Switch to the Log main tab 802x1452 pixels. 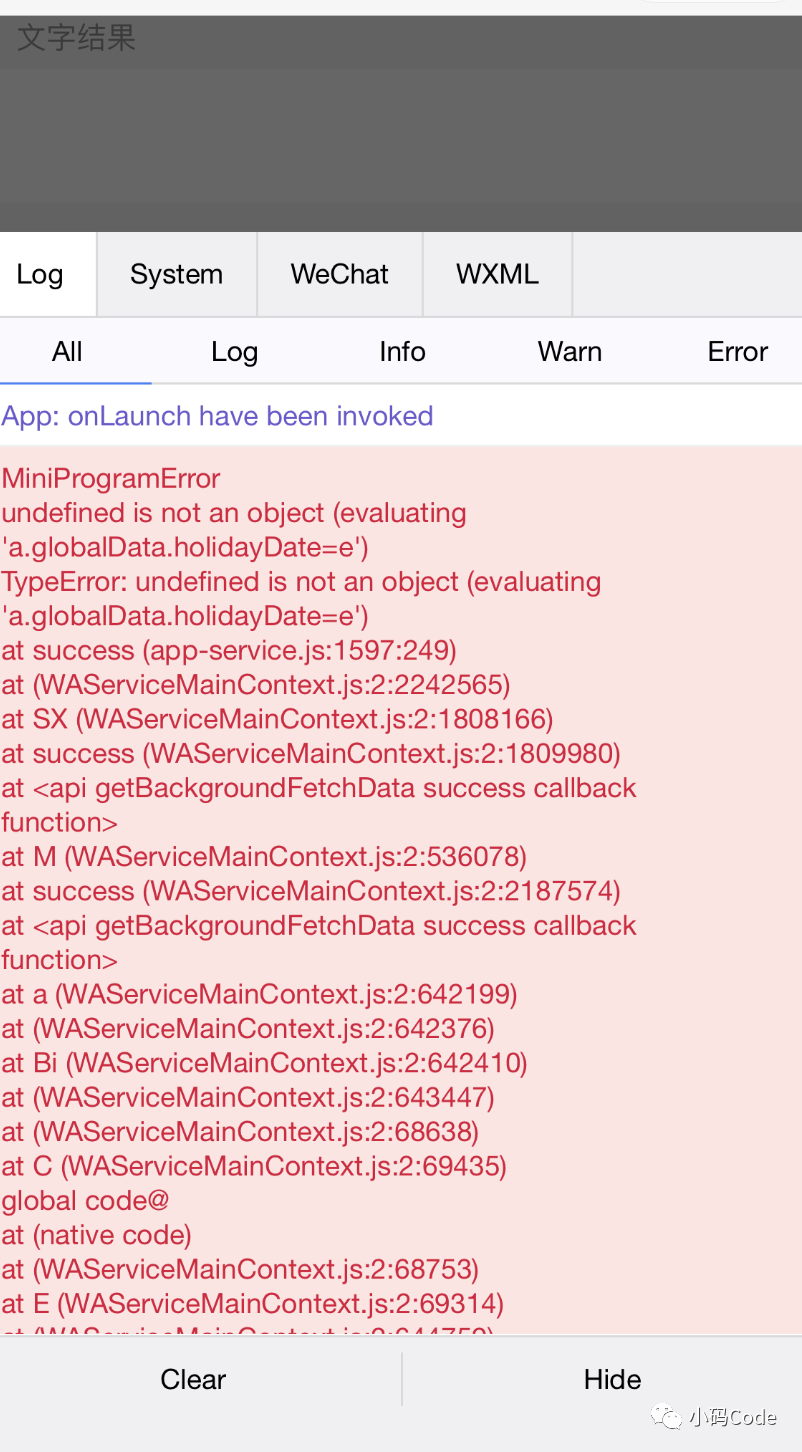tap(40, 274)
